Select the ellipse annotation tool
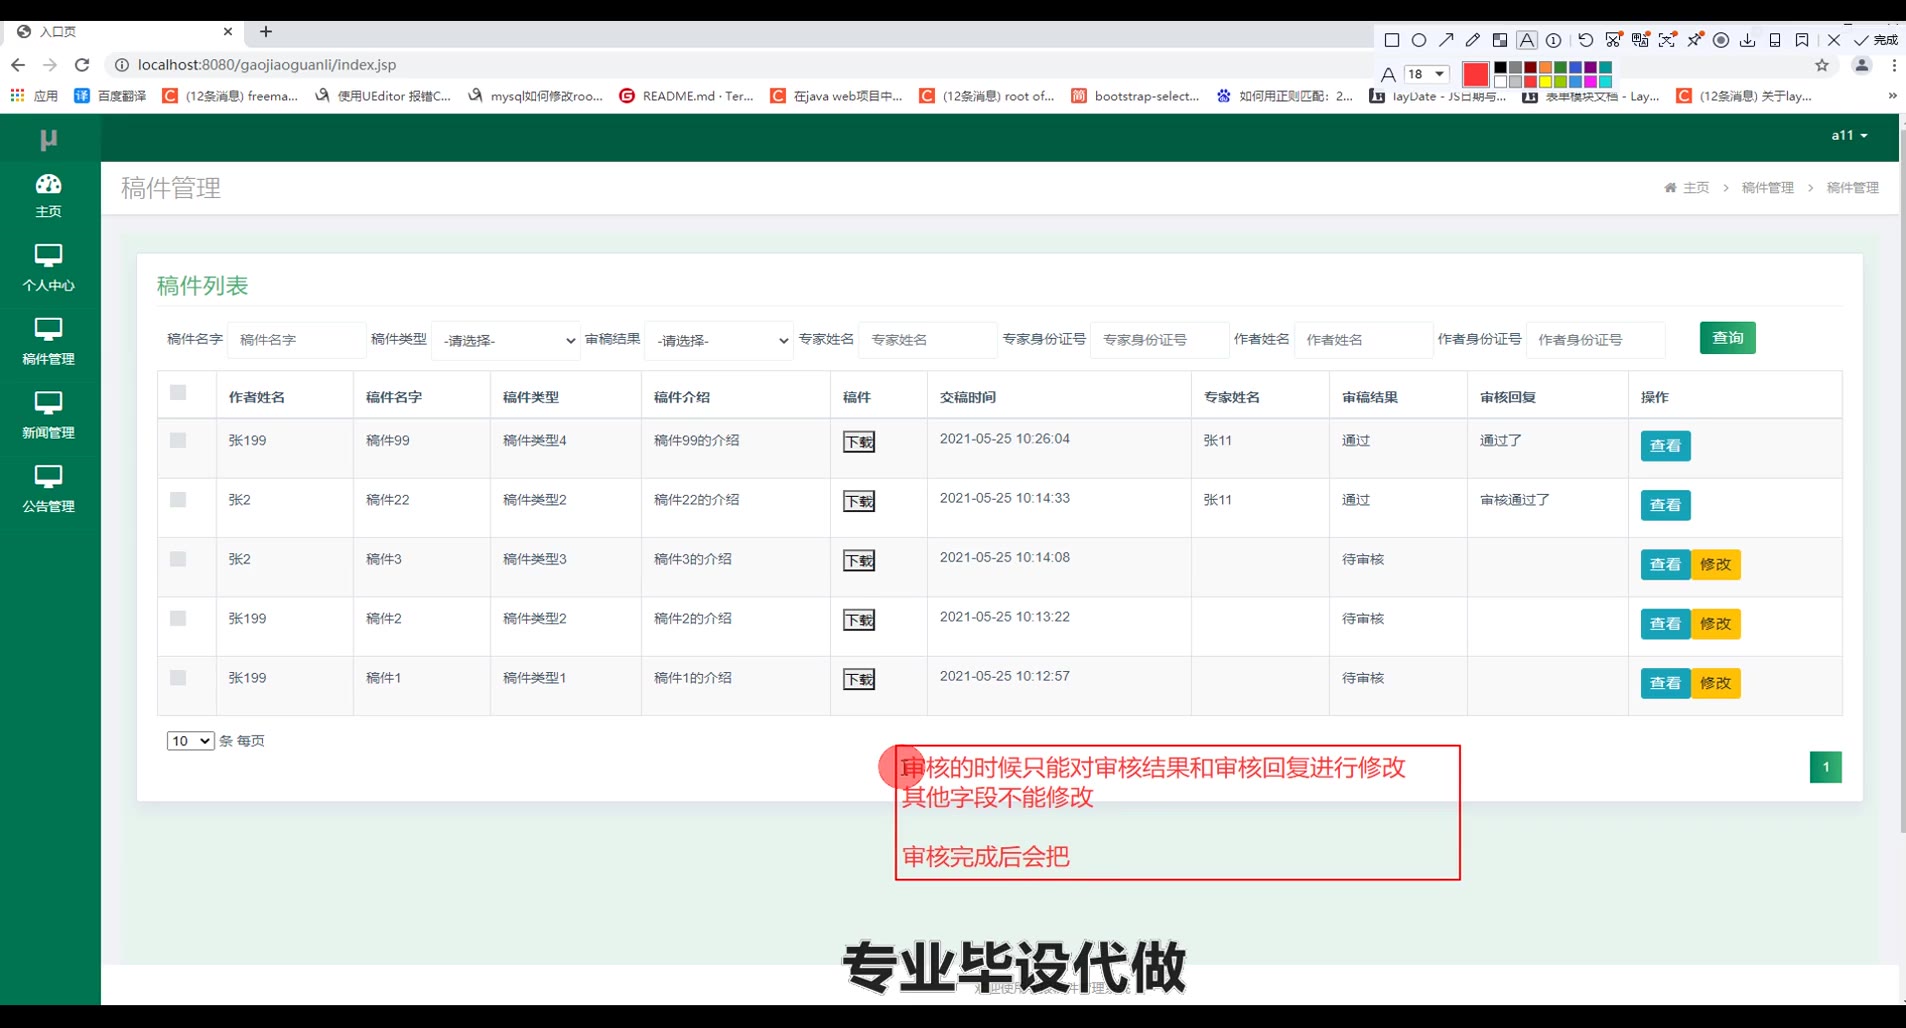 point(1419,40)
